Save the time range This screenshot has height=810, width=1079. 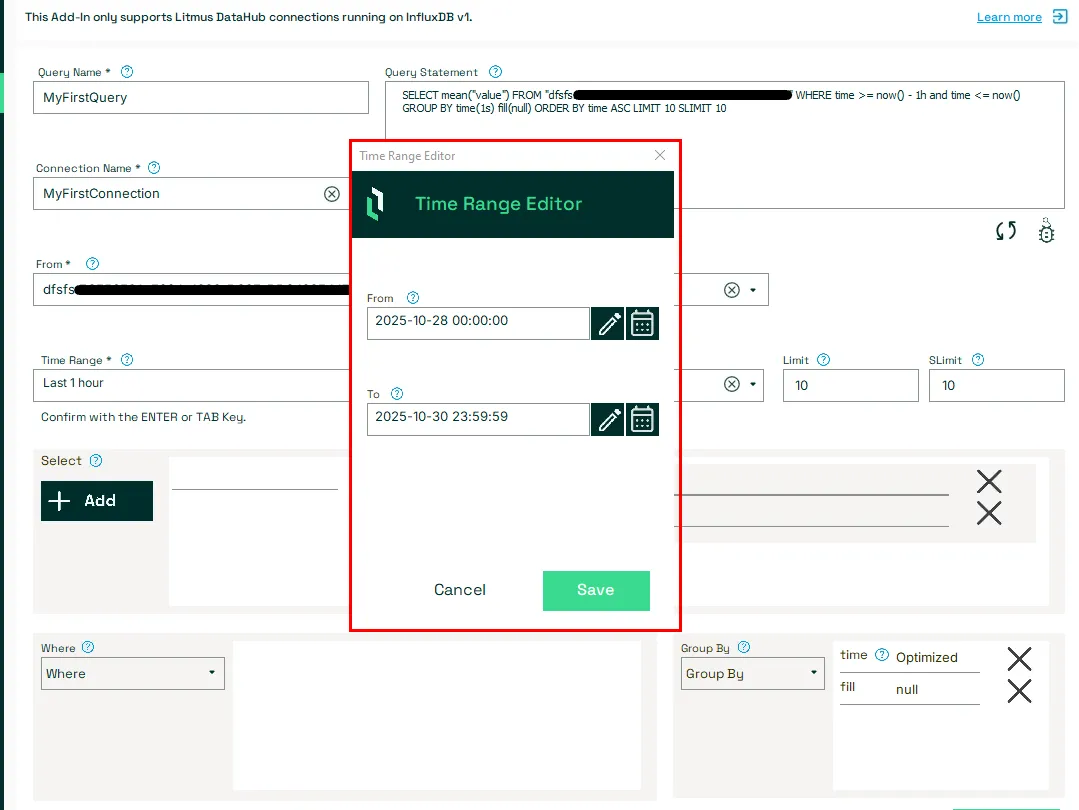[596, 590]
